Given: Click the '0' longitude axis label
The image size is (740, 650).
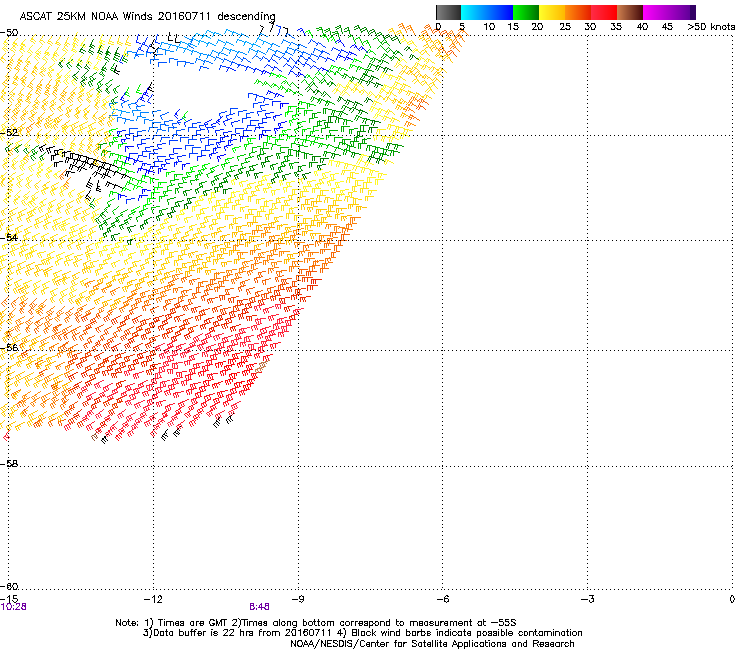Looking at the screenshot, I should (x=732, y=599).
